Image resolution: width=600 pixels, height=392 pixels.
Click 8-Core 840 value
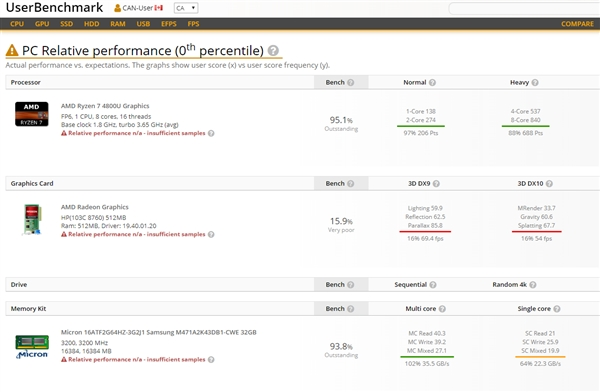point(525,120)
